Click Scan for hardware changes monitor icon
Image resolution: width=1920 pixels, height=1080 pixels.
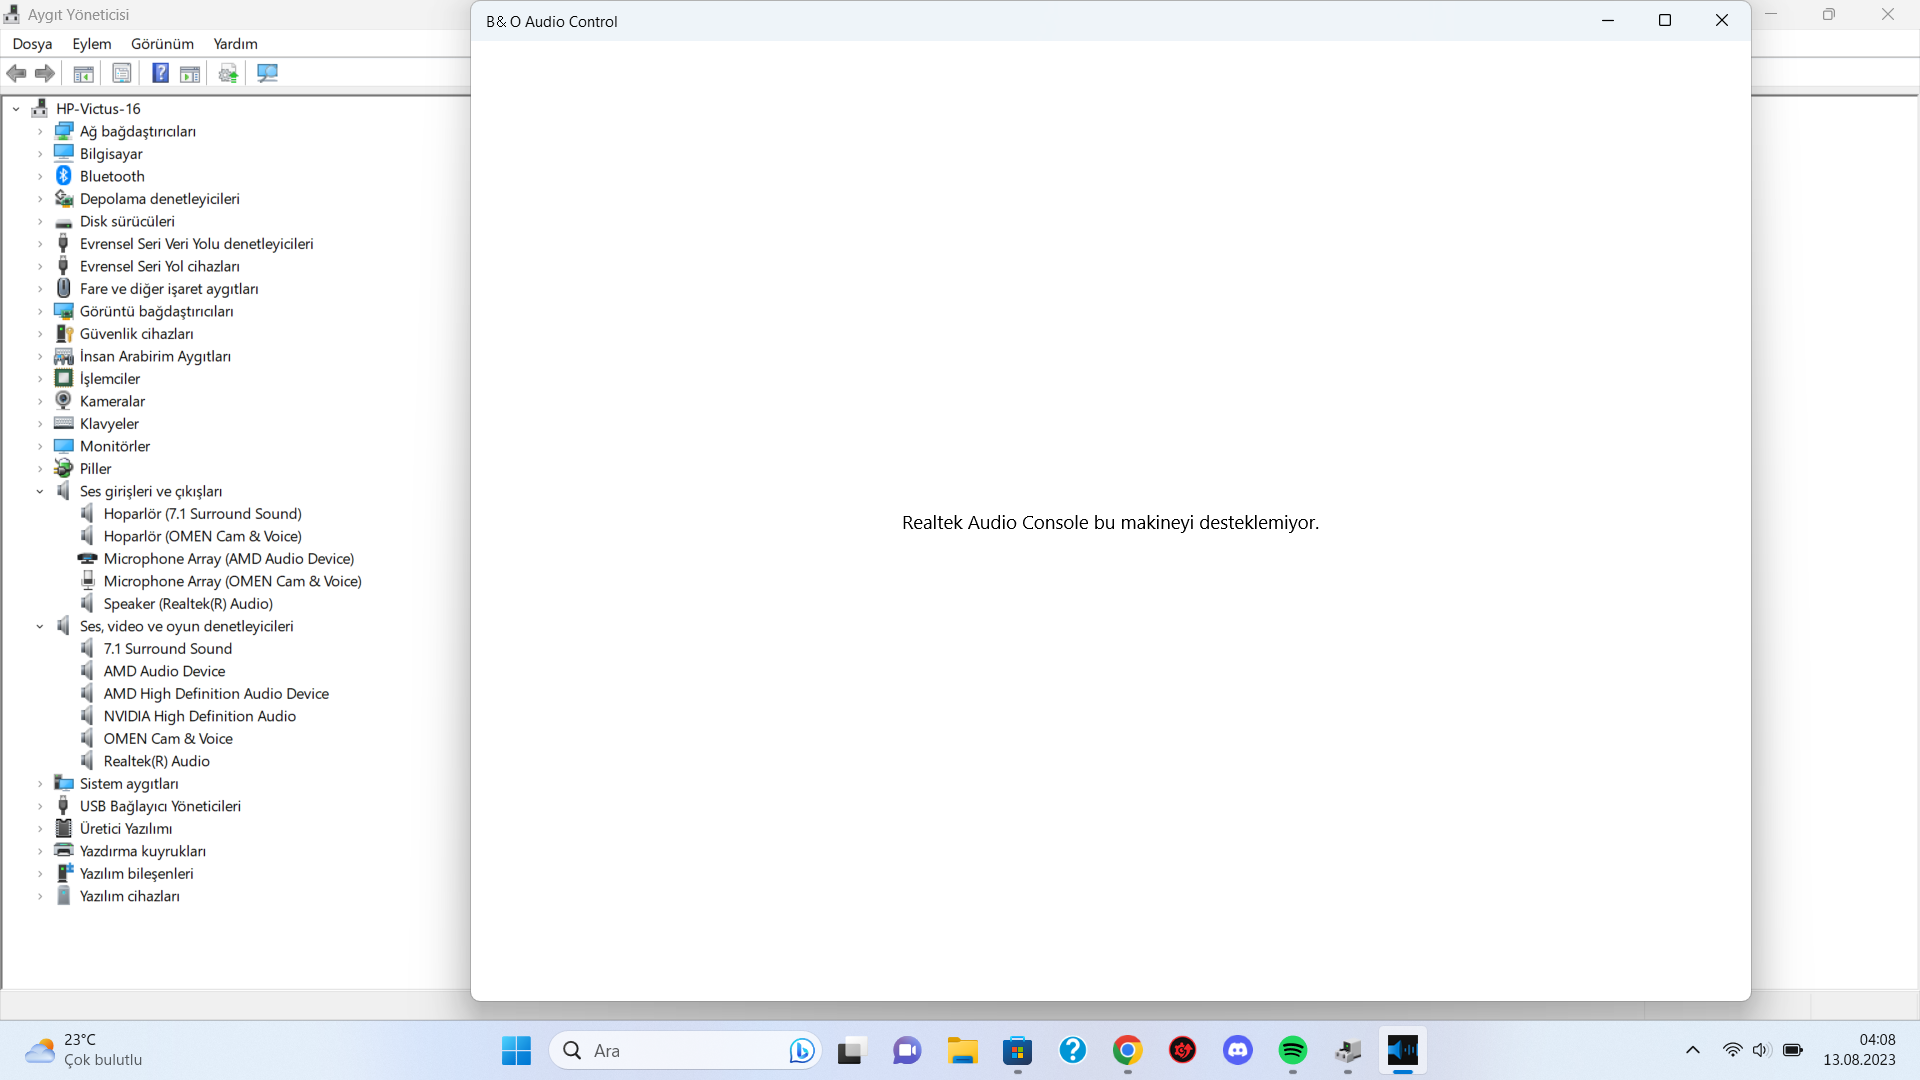point(267,73)
